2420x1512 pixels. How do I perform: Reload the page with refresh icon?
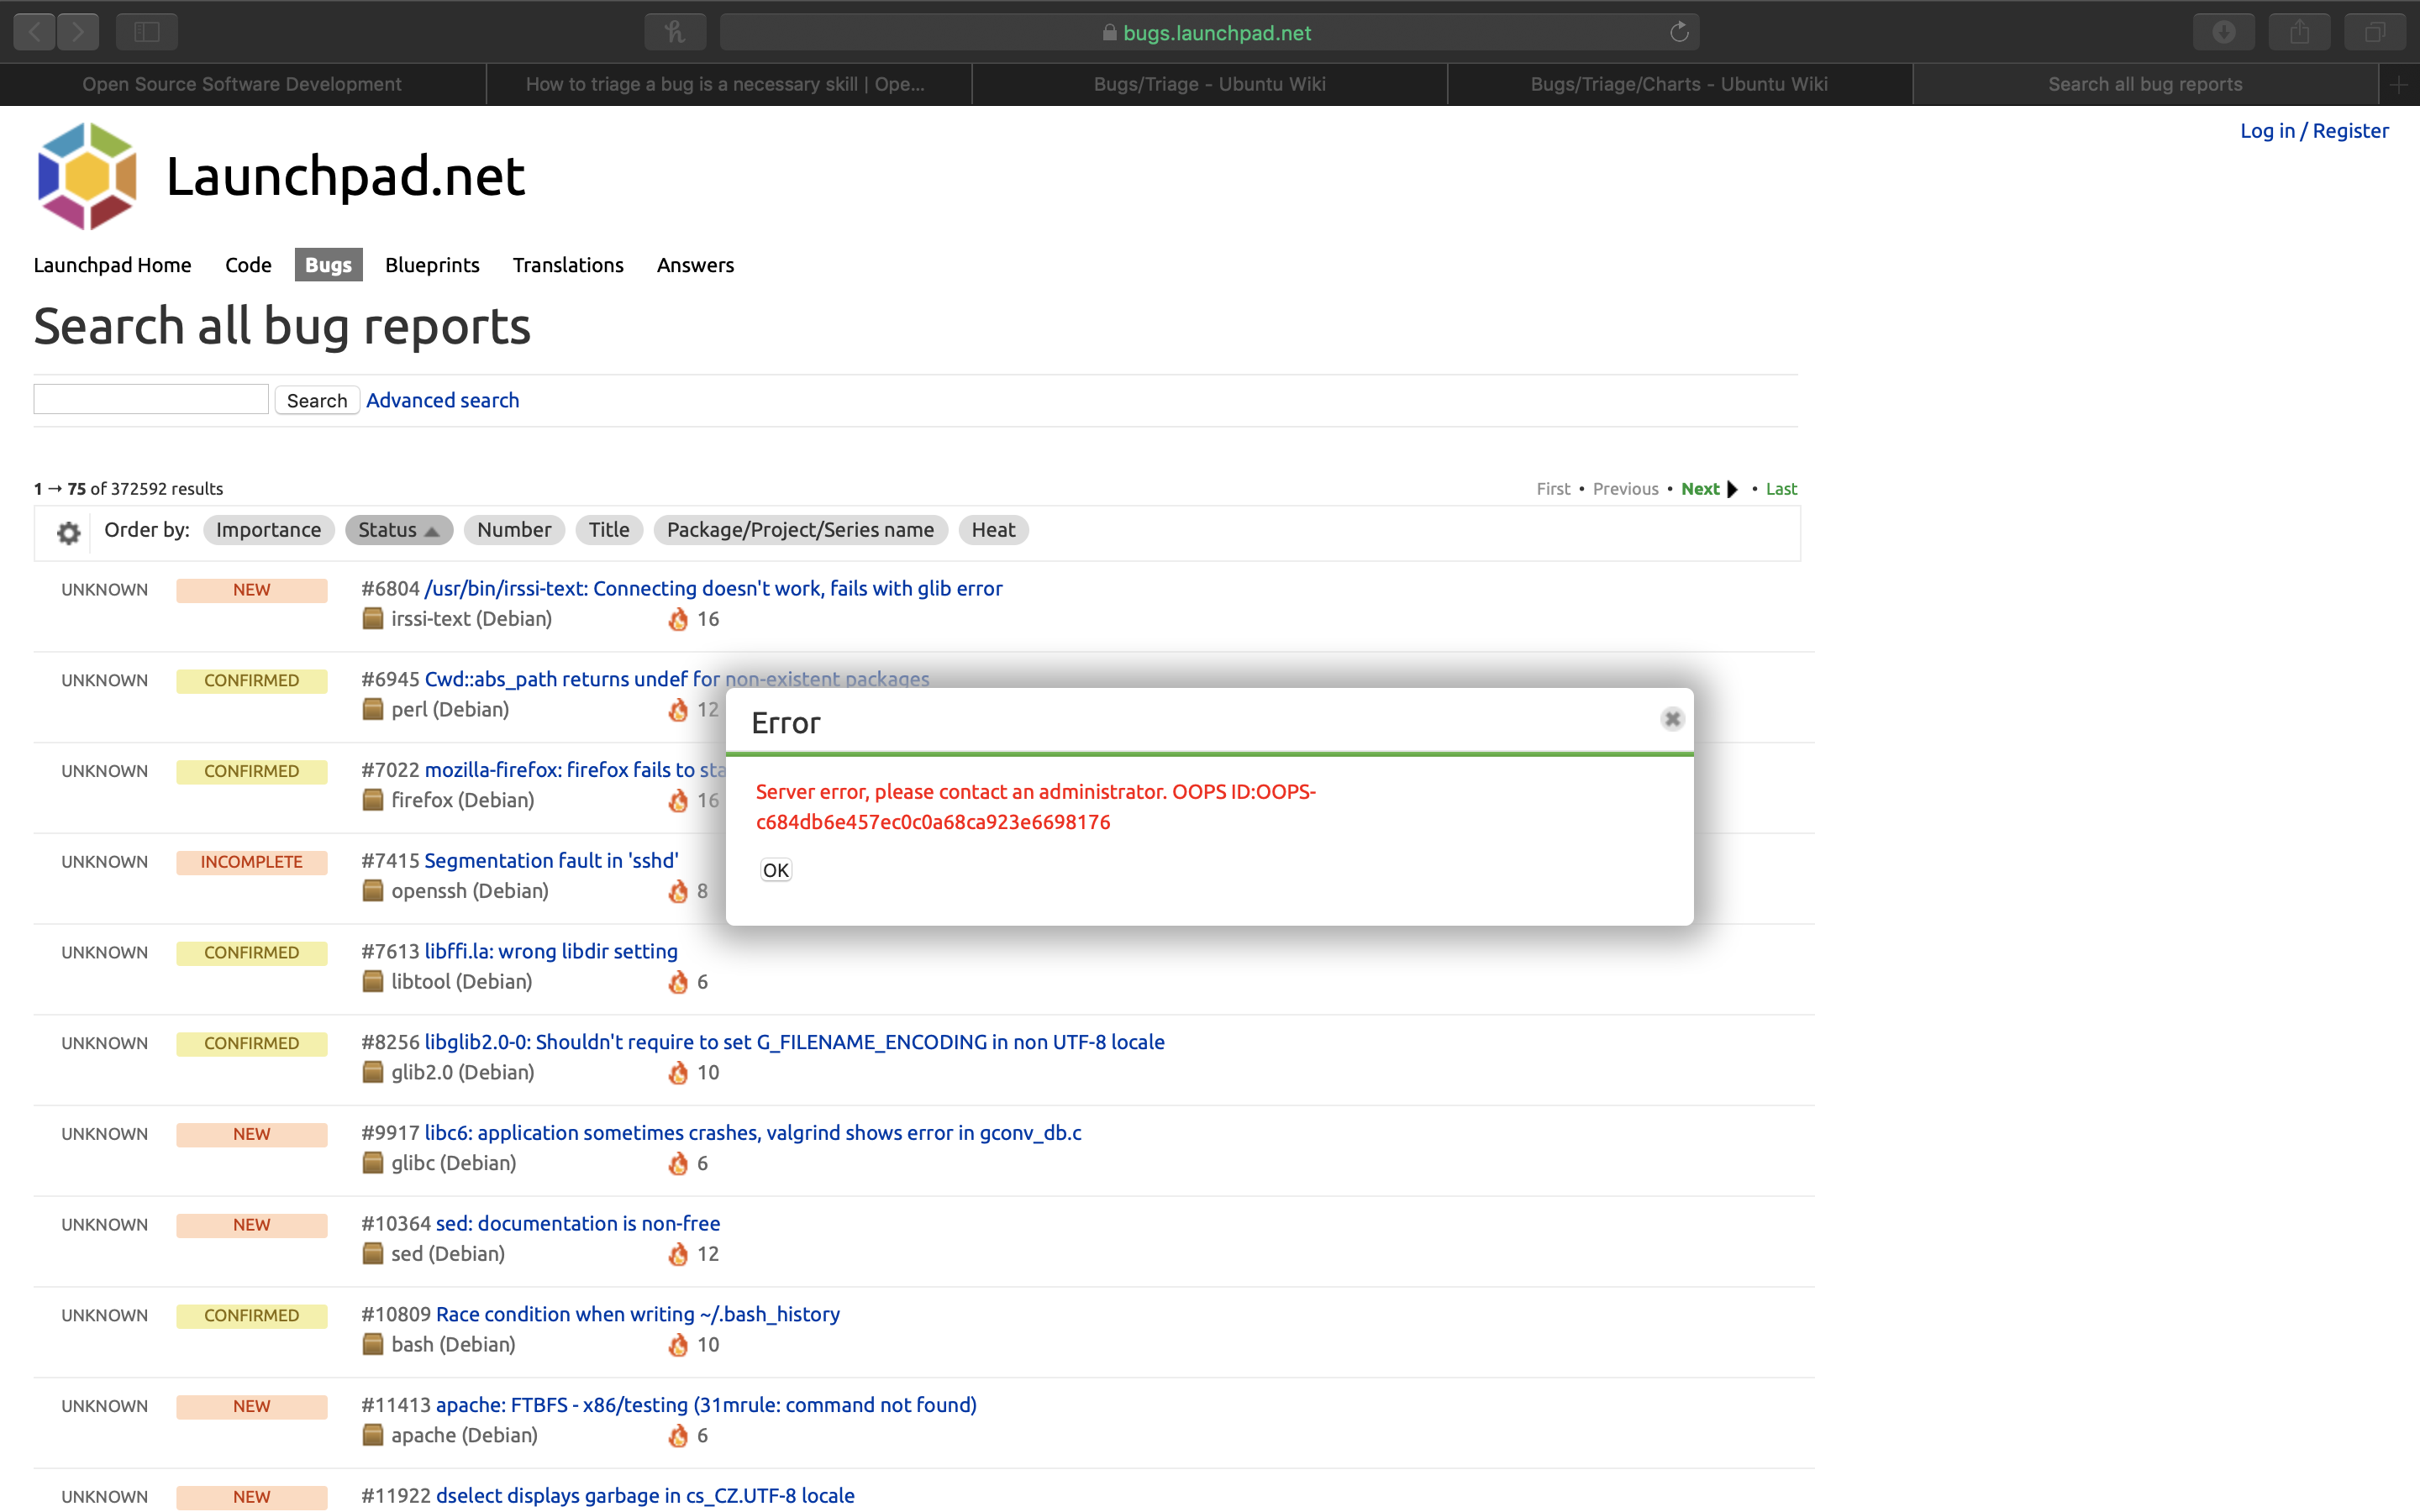click(x=1679, y=32)
